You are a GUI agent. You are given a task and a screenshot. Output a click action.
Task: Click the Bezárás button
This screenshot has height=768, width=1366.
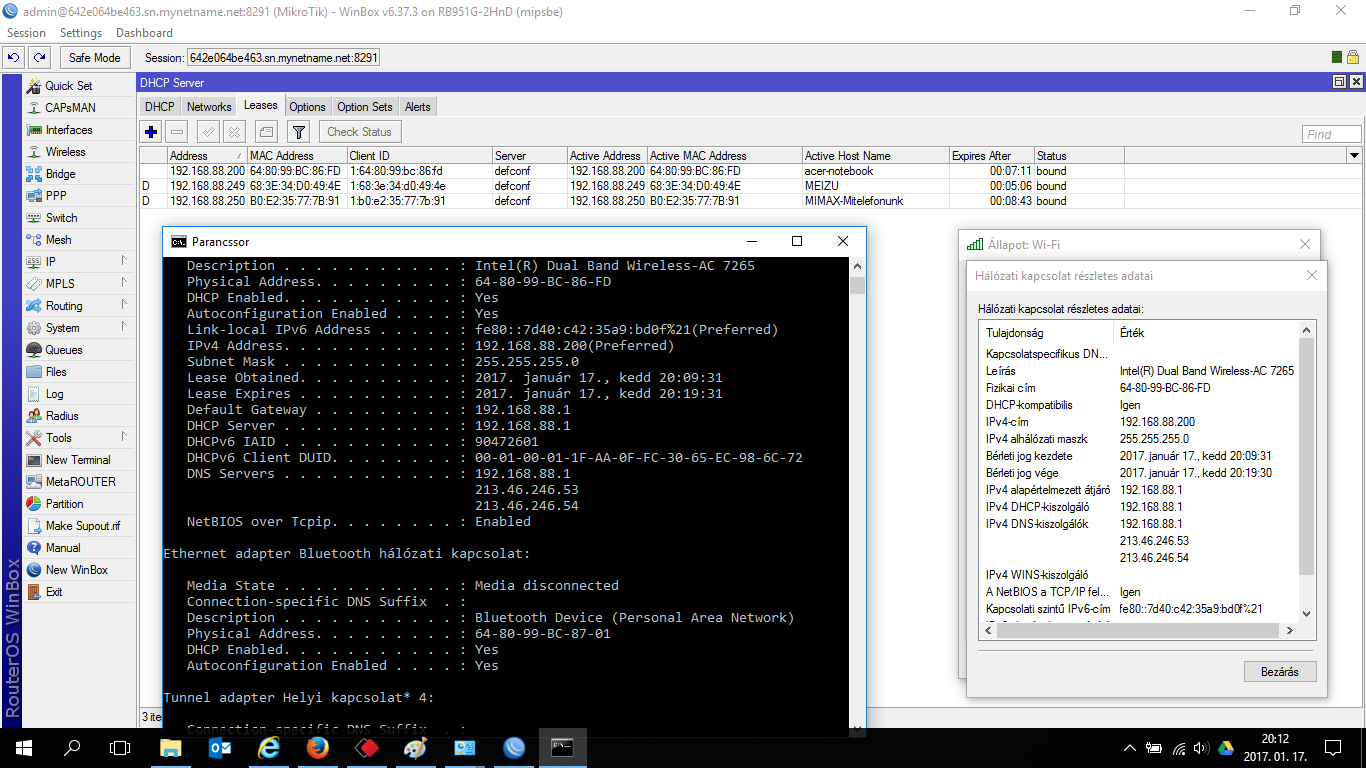pyautogui.click(x=1280, y=672)
